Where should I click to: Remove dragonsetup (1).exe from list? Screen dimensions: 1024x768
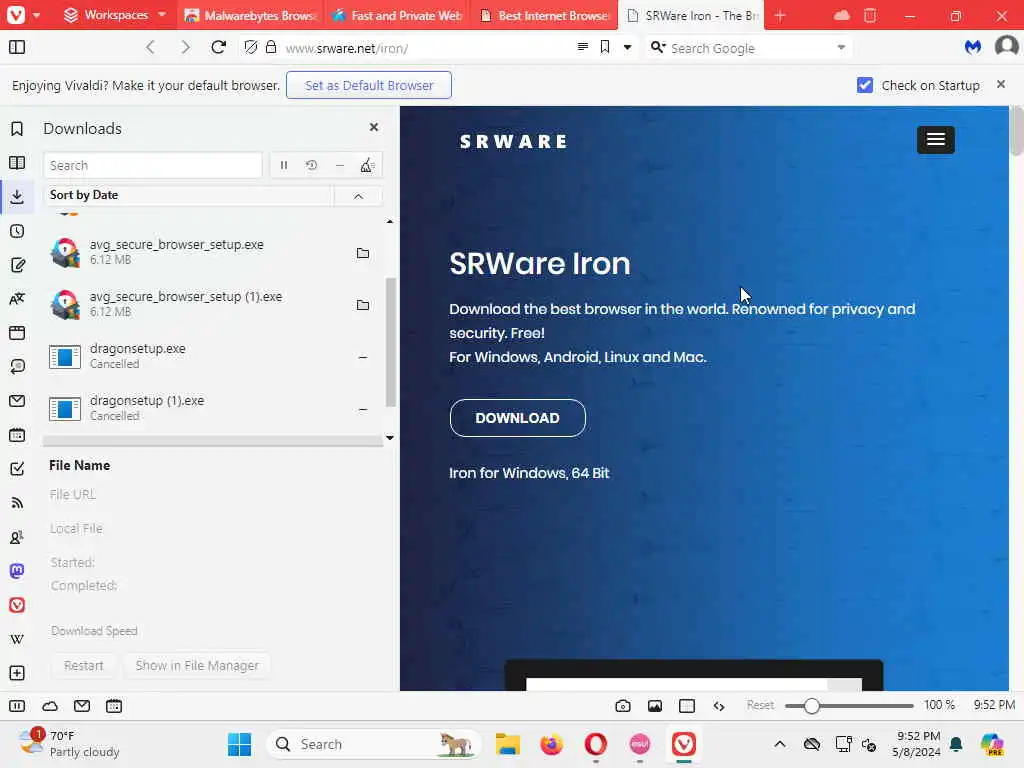pyautogui.click(x=363, y=409)
